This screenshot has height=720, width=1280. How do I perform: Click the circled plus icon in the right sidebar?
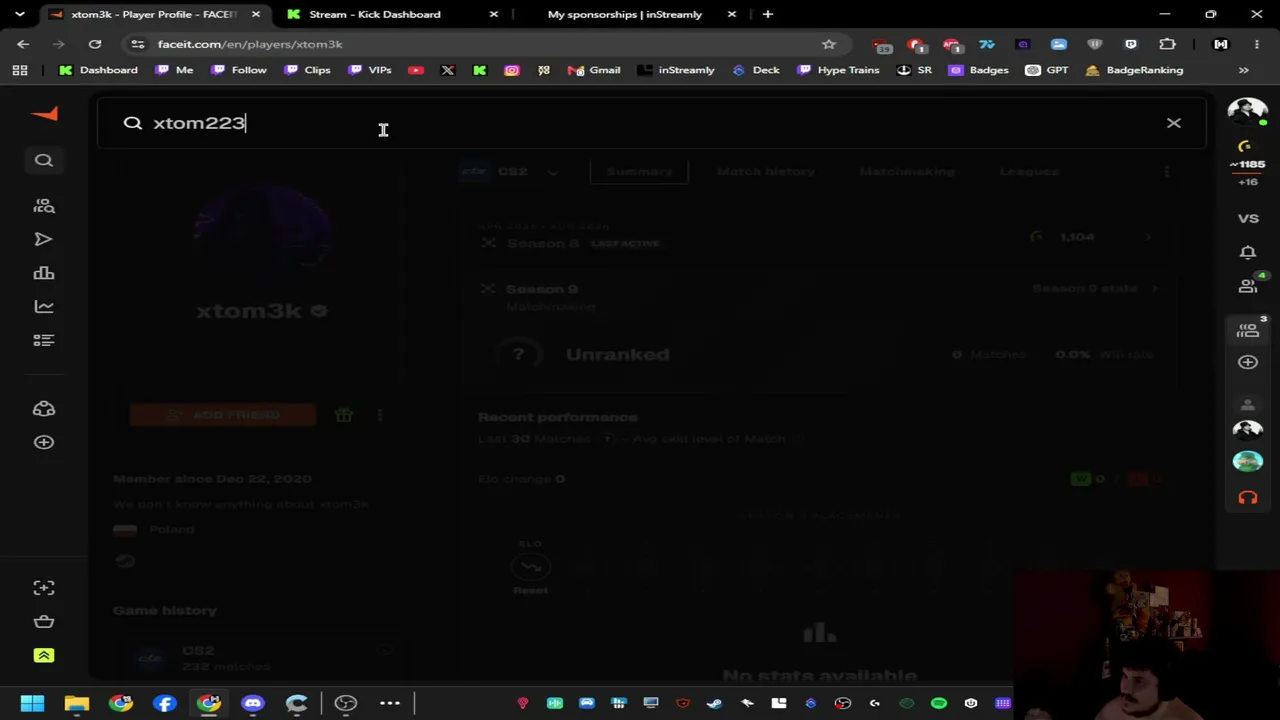point(1248,362)
